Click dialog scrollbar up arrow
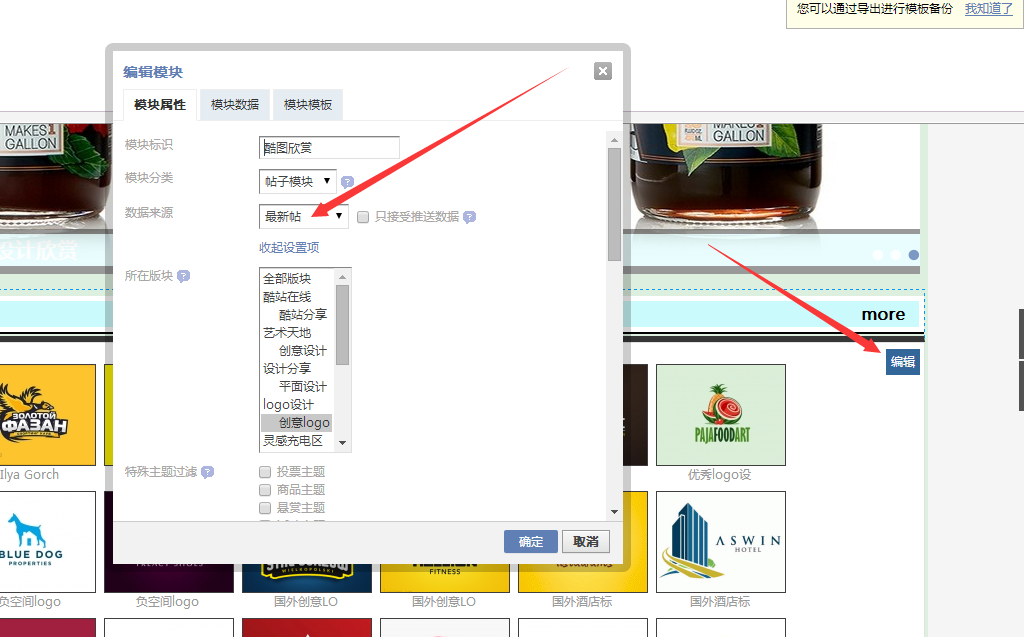Image resolution: width=1024 pixels, height=637 pixels. coord(614,140)
